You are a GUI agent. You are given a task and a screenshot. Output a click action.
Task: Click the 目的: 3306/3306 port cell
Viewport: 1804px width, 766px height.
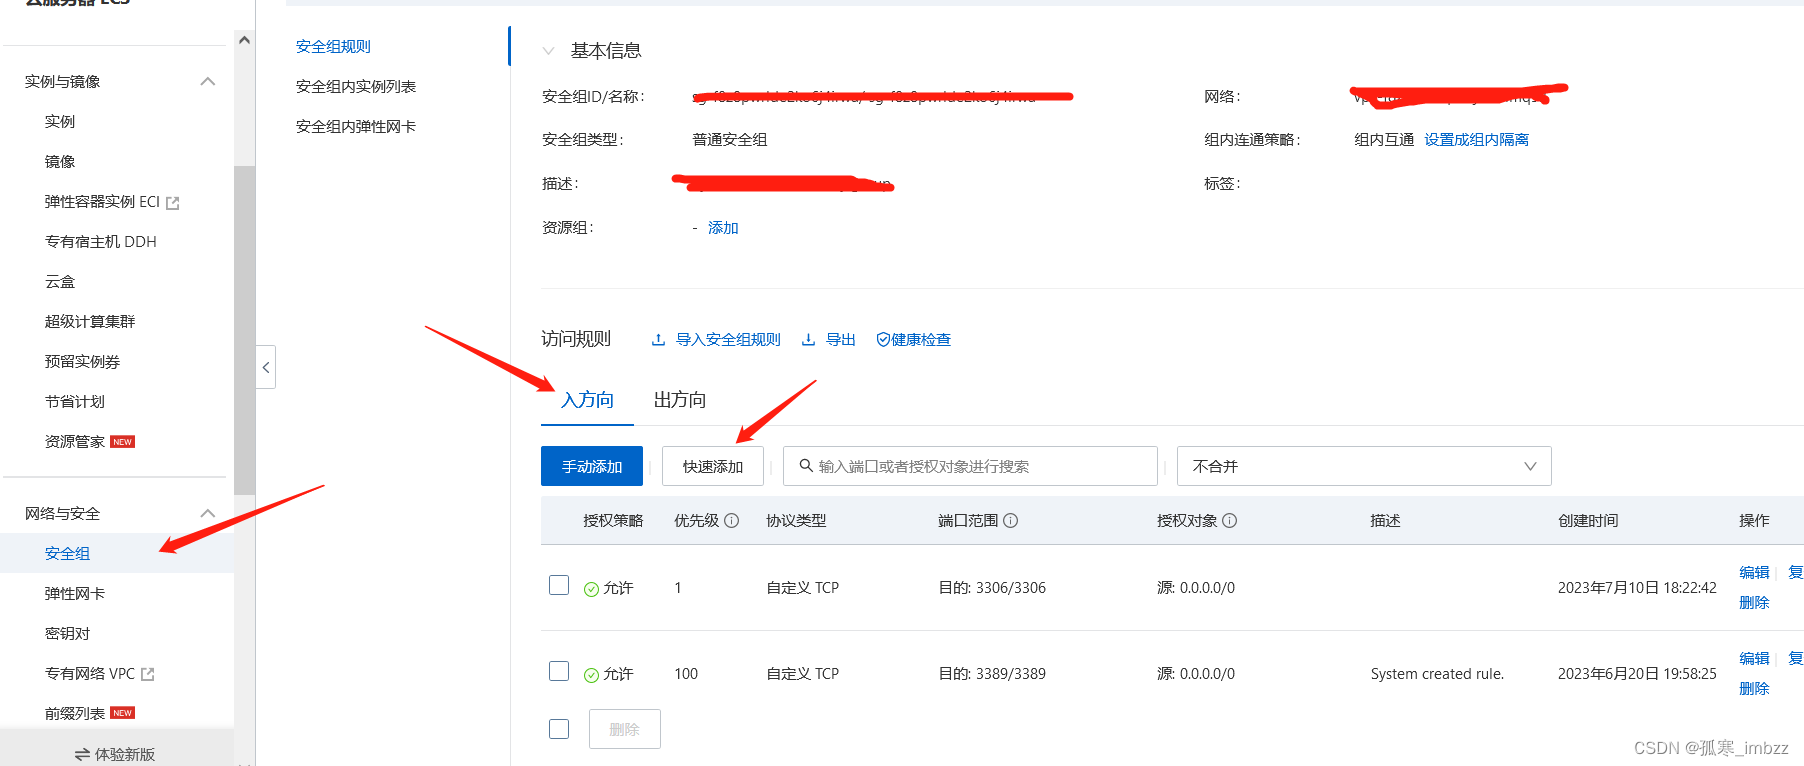(x=992, y=588)
